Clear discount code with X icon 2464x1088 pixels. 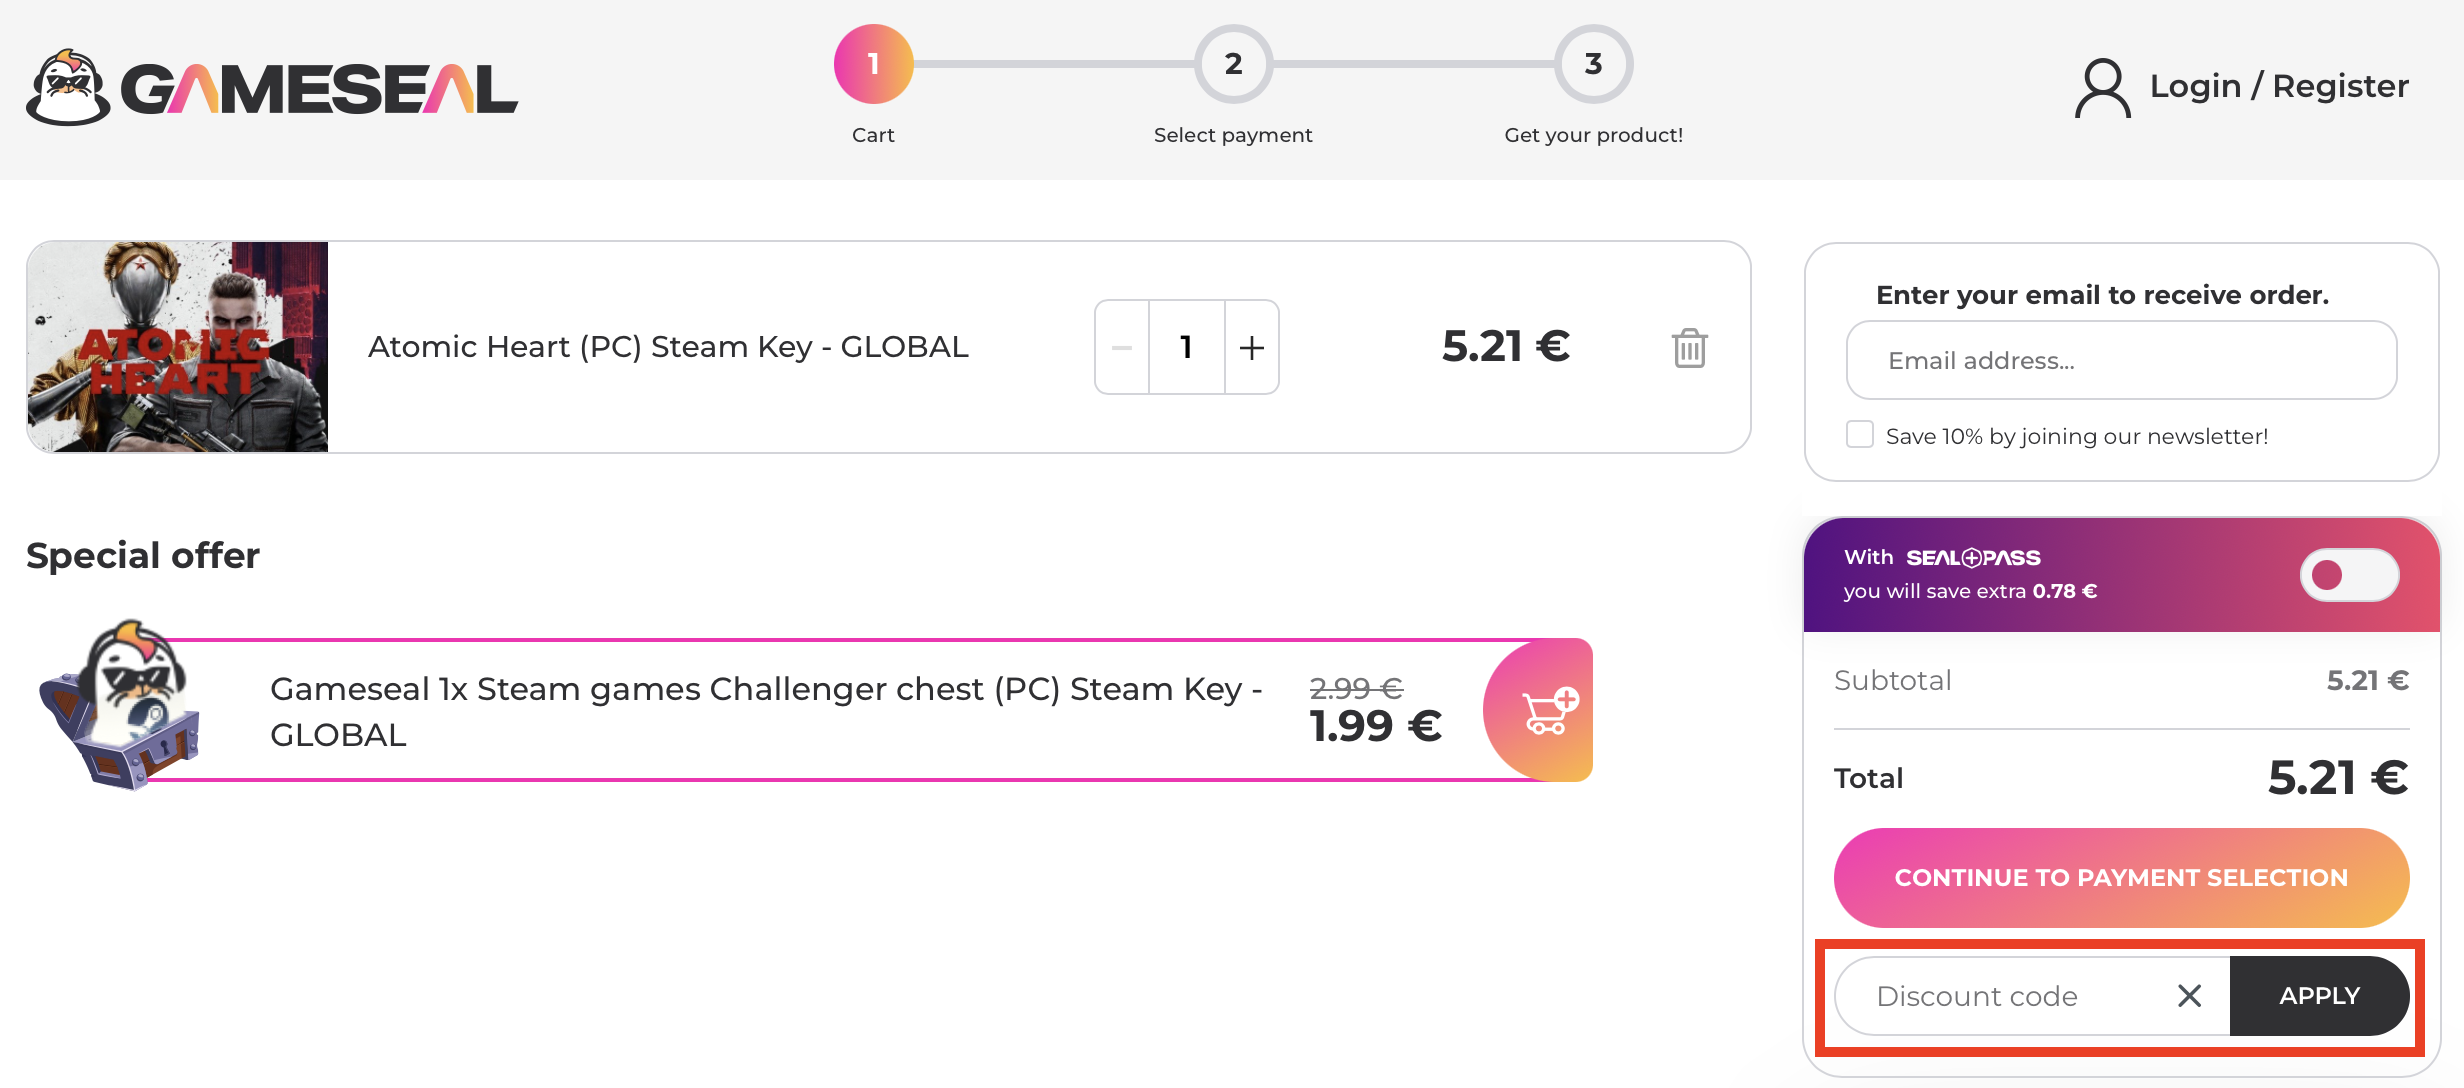click(x=2189, y=996)
